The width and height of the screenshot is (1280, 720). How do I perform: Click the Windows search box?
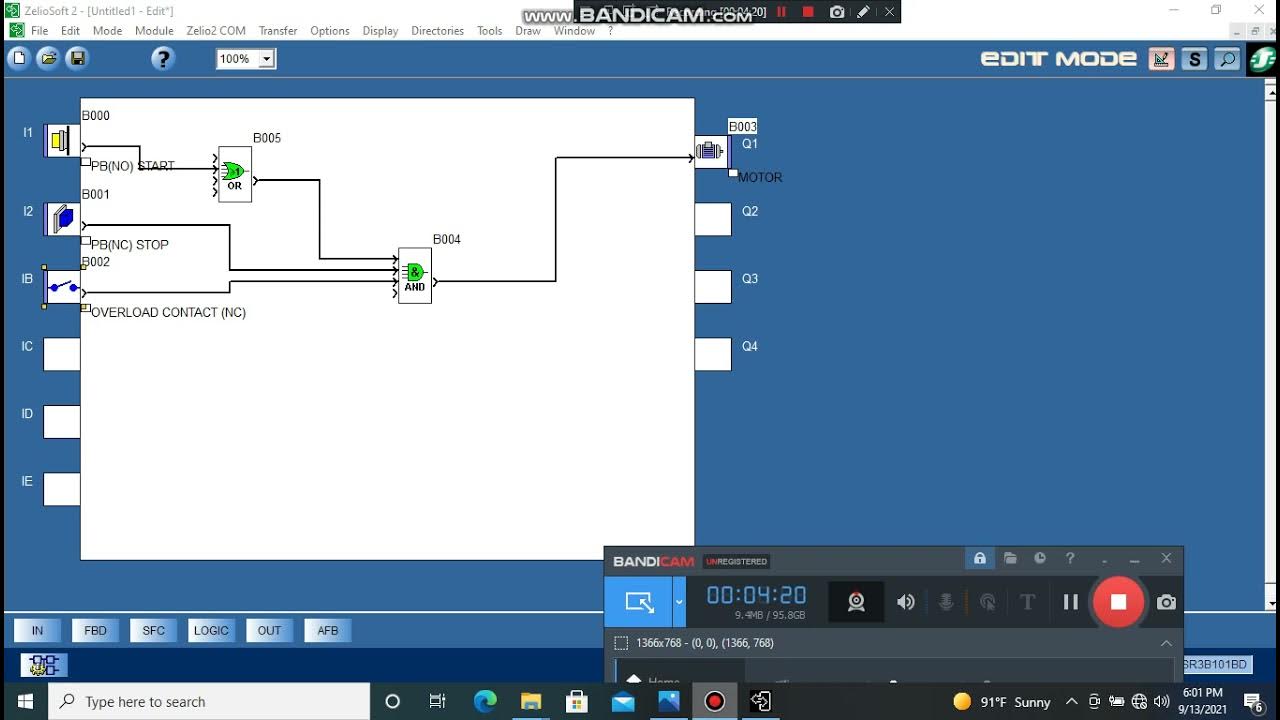pos(209,701)
